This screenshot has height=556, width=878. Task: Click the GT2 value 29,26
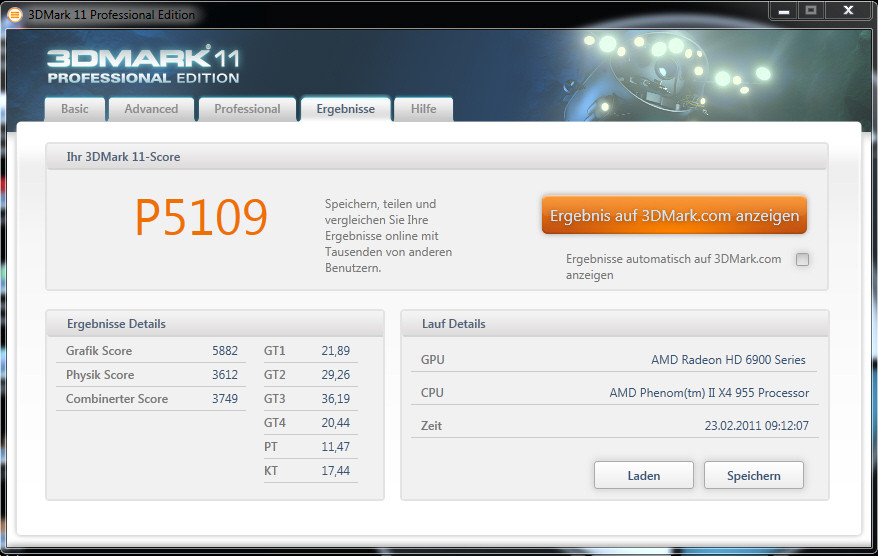(x=335, y=375)
